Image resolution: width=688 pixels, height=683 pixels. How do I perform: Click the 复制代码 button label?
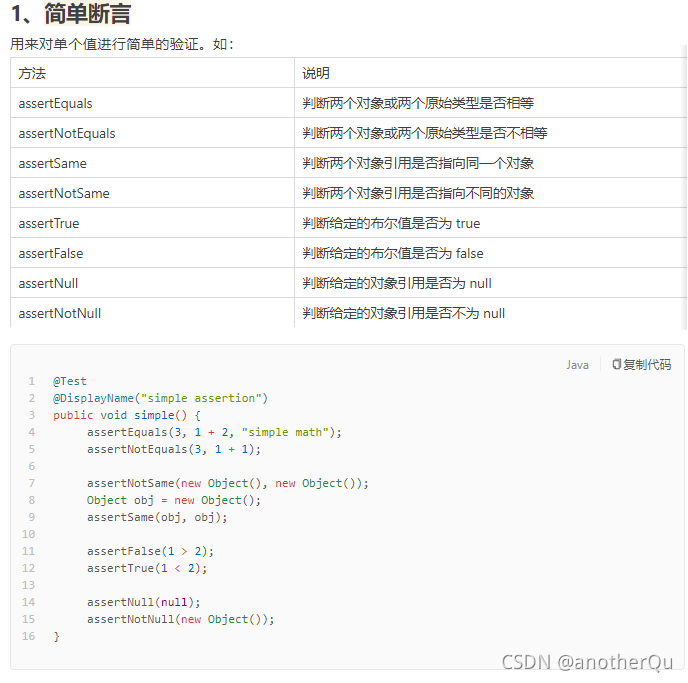coord(647,365)
